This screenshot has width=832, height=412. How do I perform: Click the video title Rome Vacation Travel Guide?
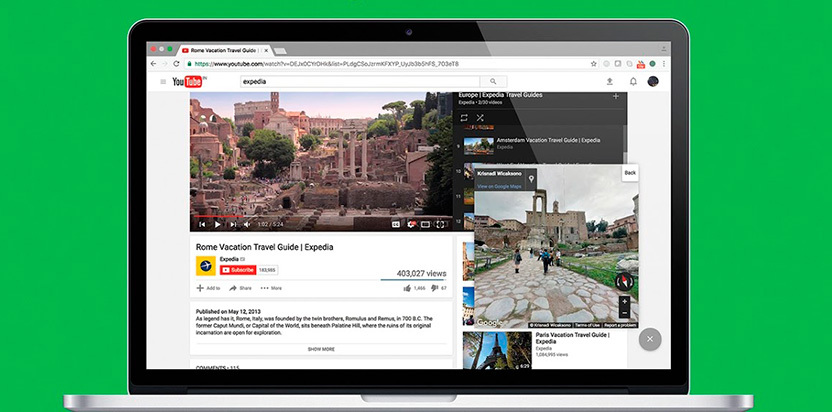tap(265, 247)
